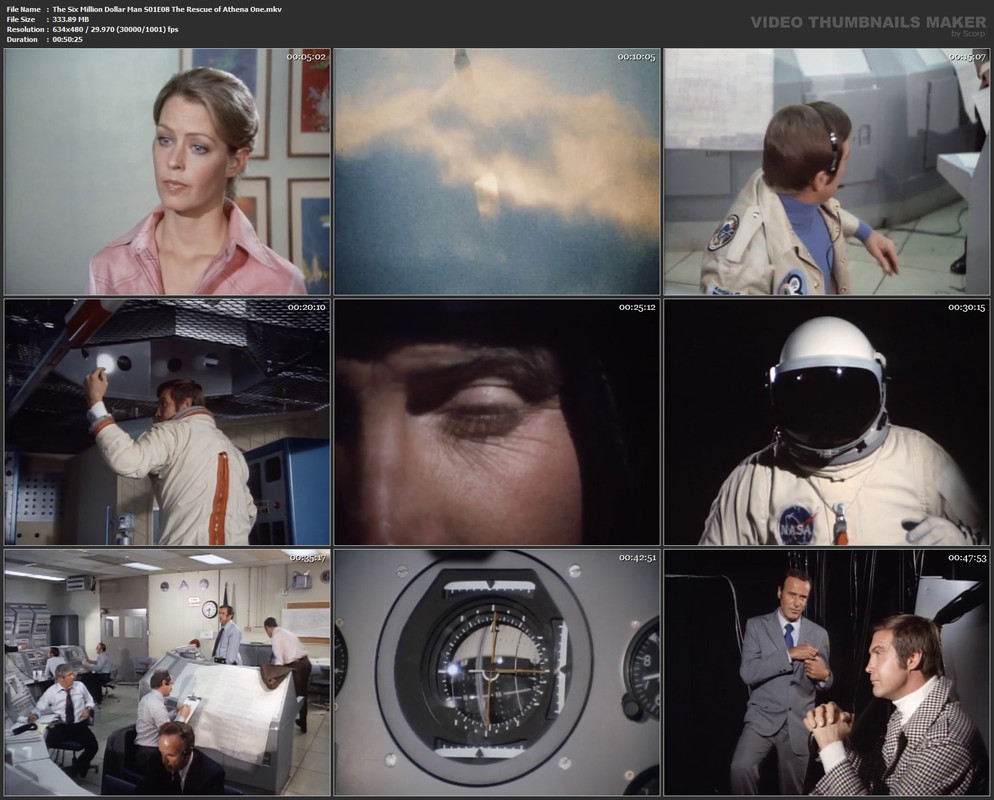Click the 00:35:17 timestamp label
This screenshot has width=994, height=800.
tap(307, 558)
